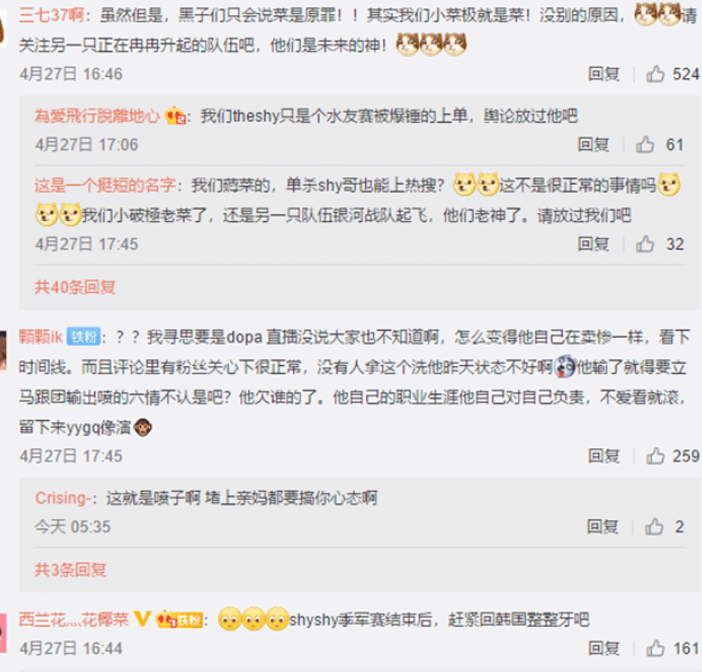Viewport: 702px width, 672px height.
Task: Expand the 共3条回复 replies
Action: click(70, 570)
